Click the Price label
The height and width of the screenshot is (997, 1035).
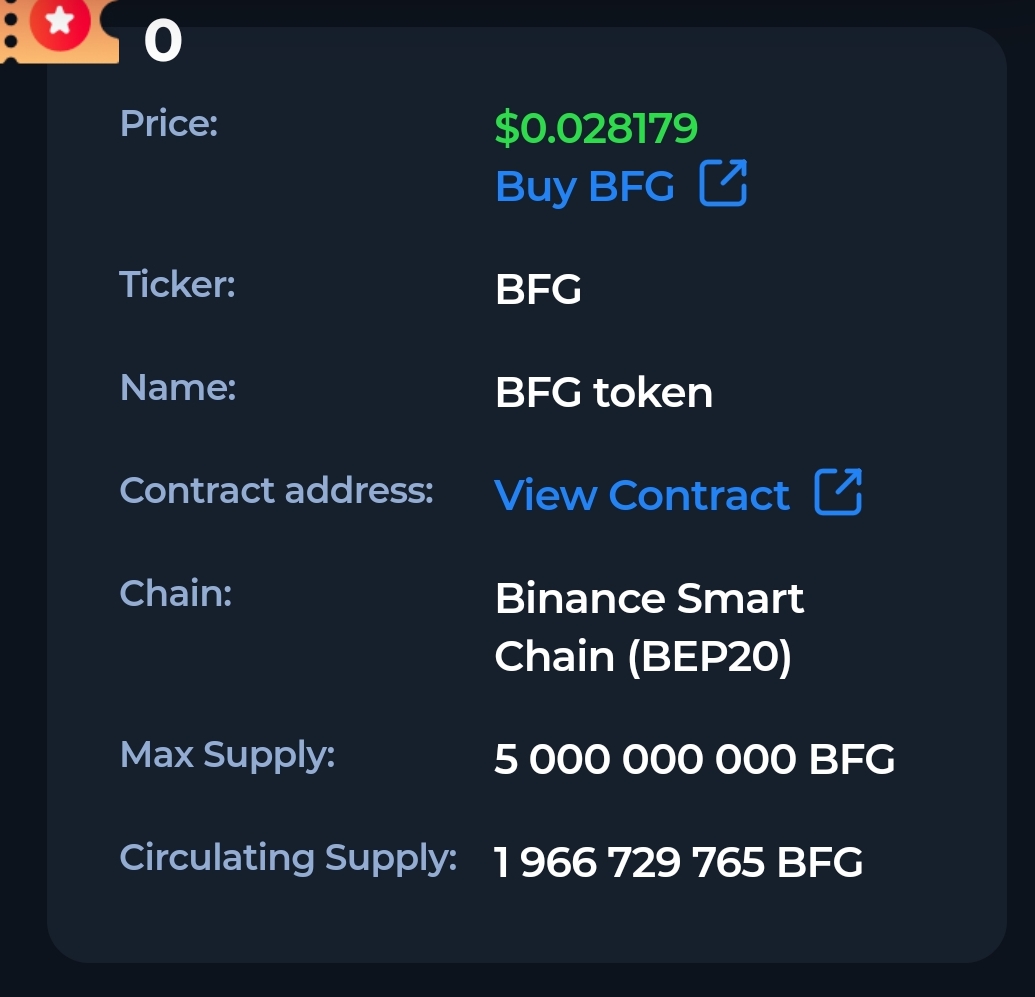[168, 124]
